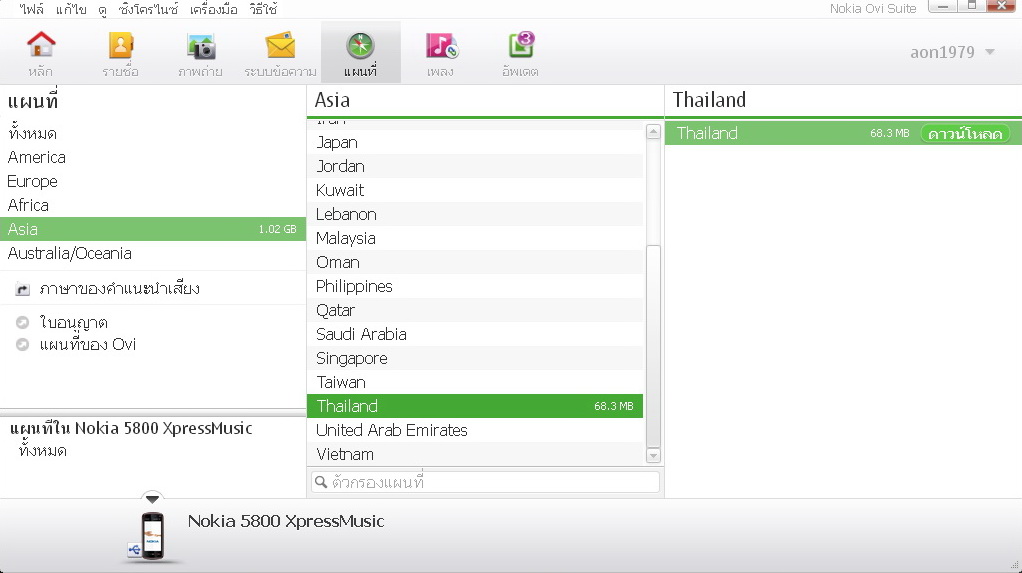The width and height of the screenshot is (1022, 573).
Task: Click the Nokia 5800 phone device icon
Action: point(152,536)
